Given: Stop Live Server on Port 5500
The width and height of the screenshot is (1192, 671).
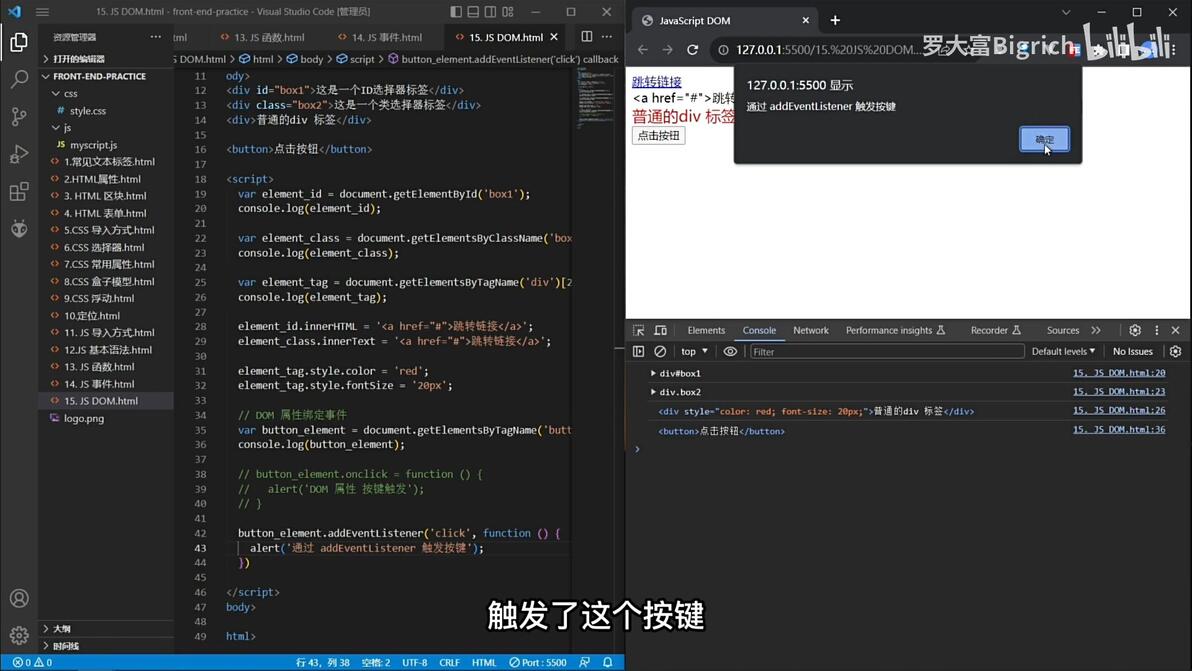Looking at the screenshot, I should point(538,663).
